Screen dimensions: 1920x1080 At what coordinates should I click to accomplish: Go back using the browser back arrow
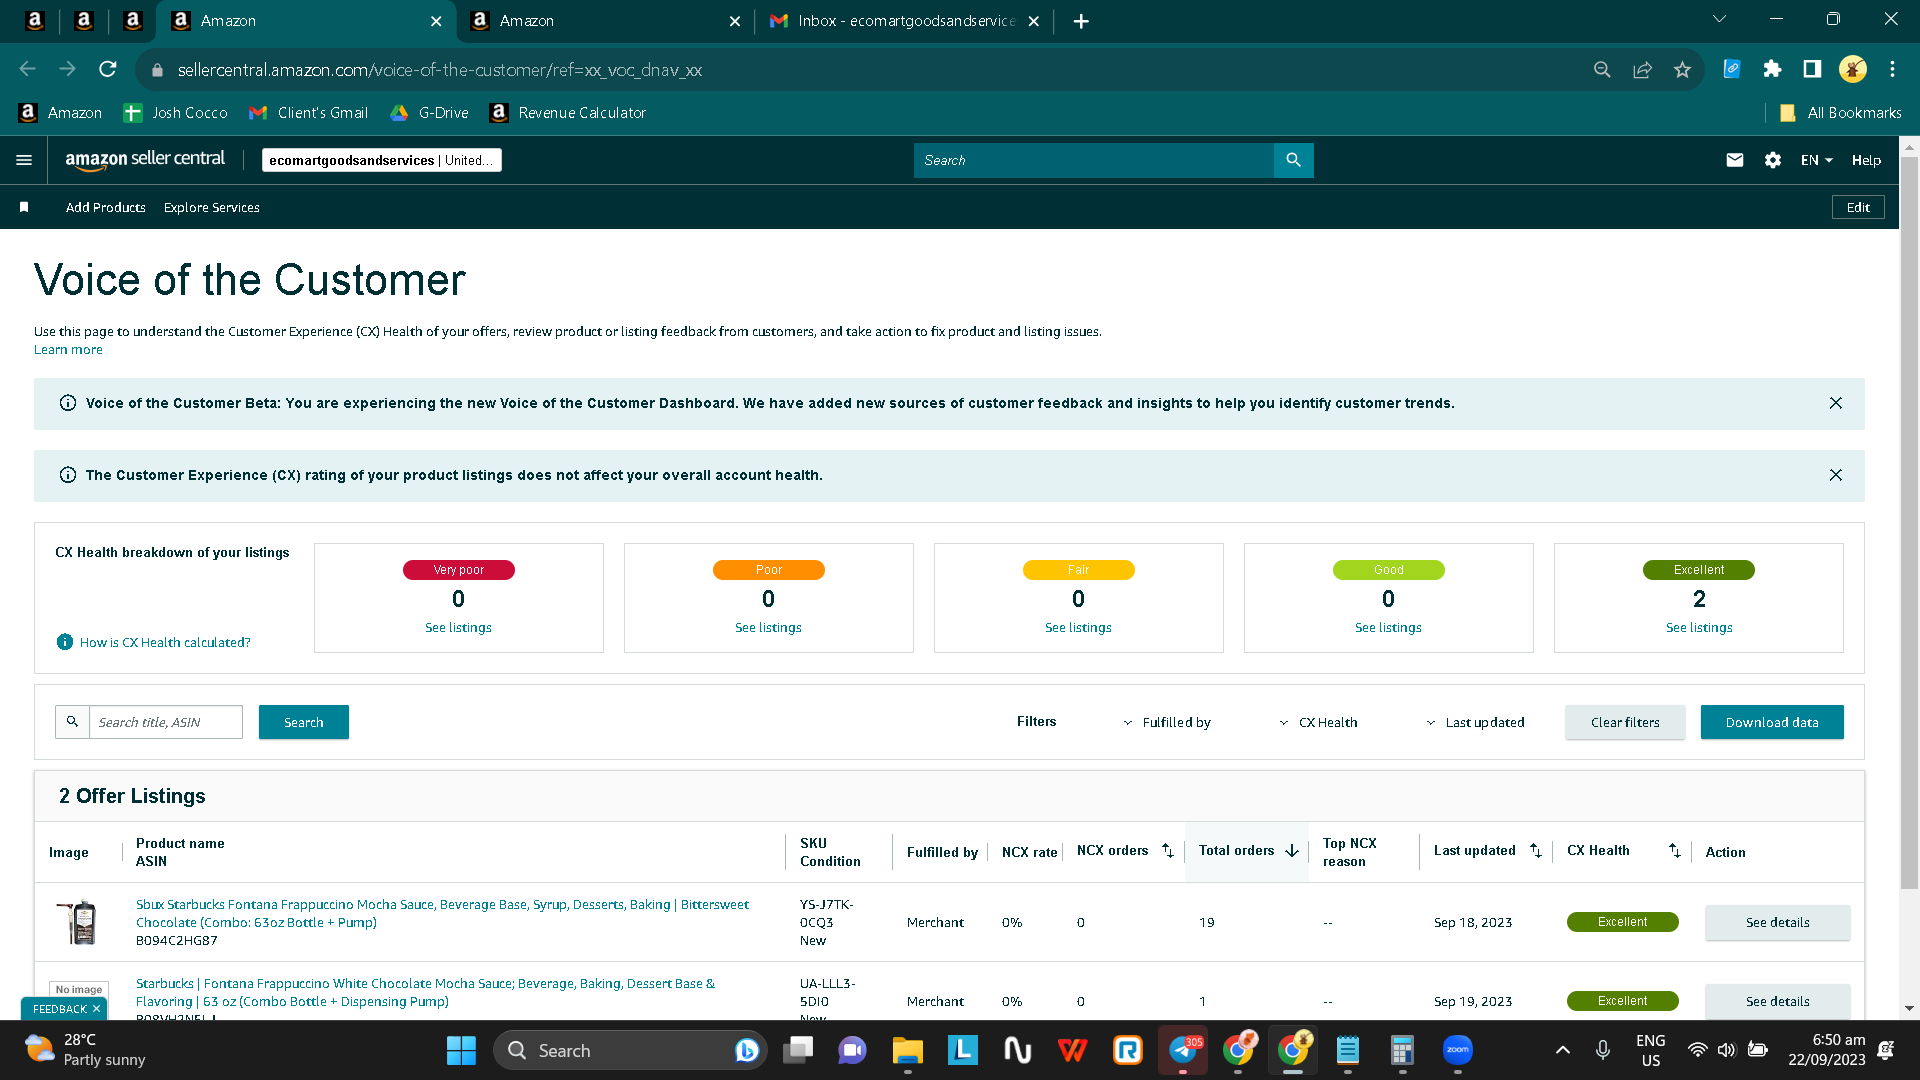28,69
